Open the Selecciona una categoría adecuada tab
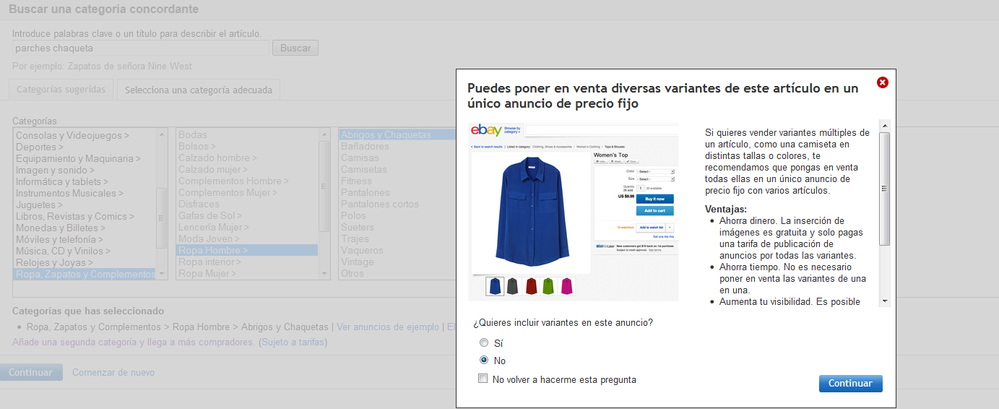This screenshot has height=409, width=999. 197,90
